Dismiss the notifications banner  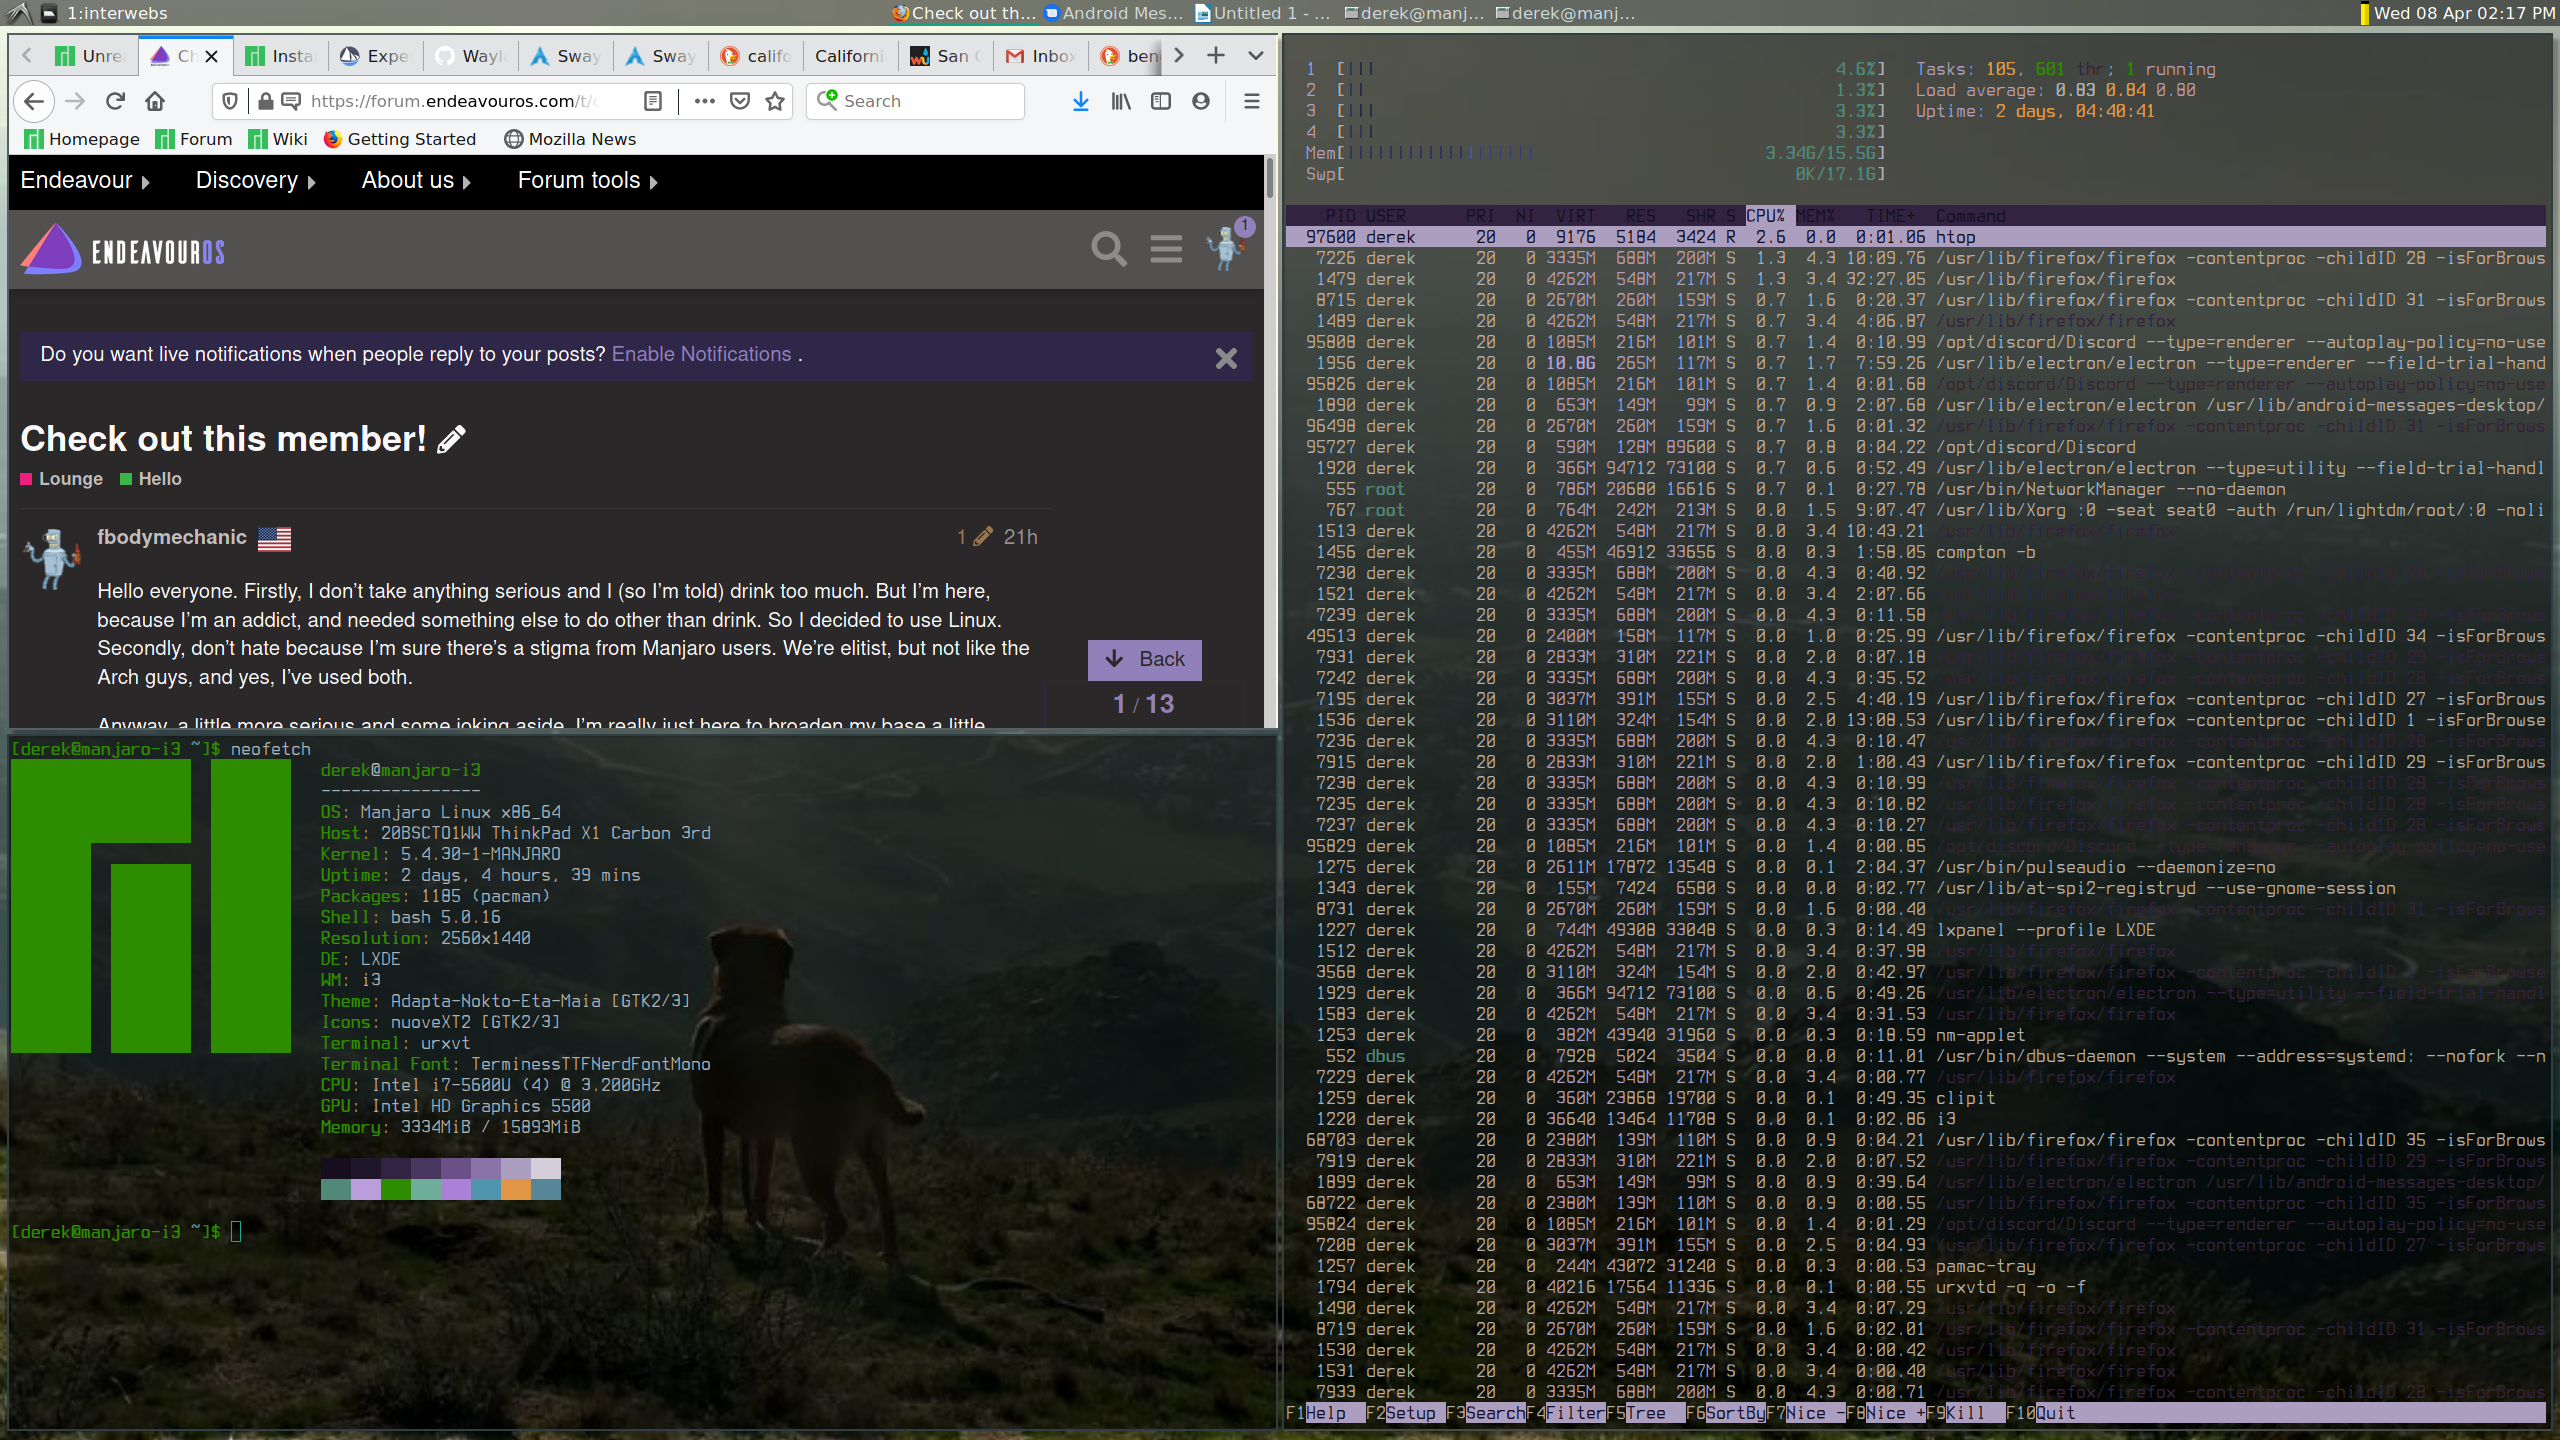point(1226,358)
